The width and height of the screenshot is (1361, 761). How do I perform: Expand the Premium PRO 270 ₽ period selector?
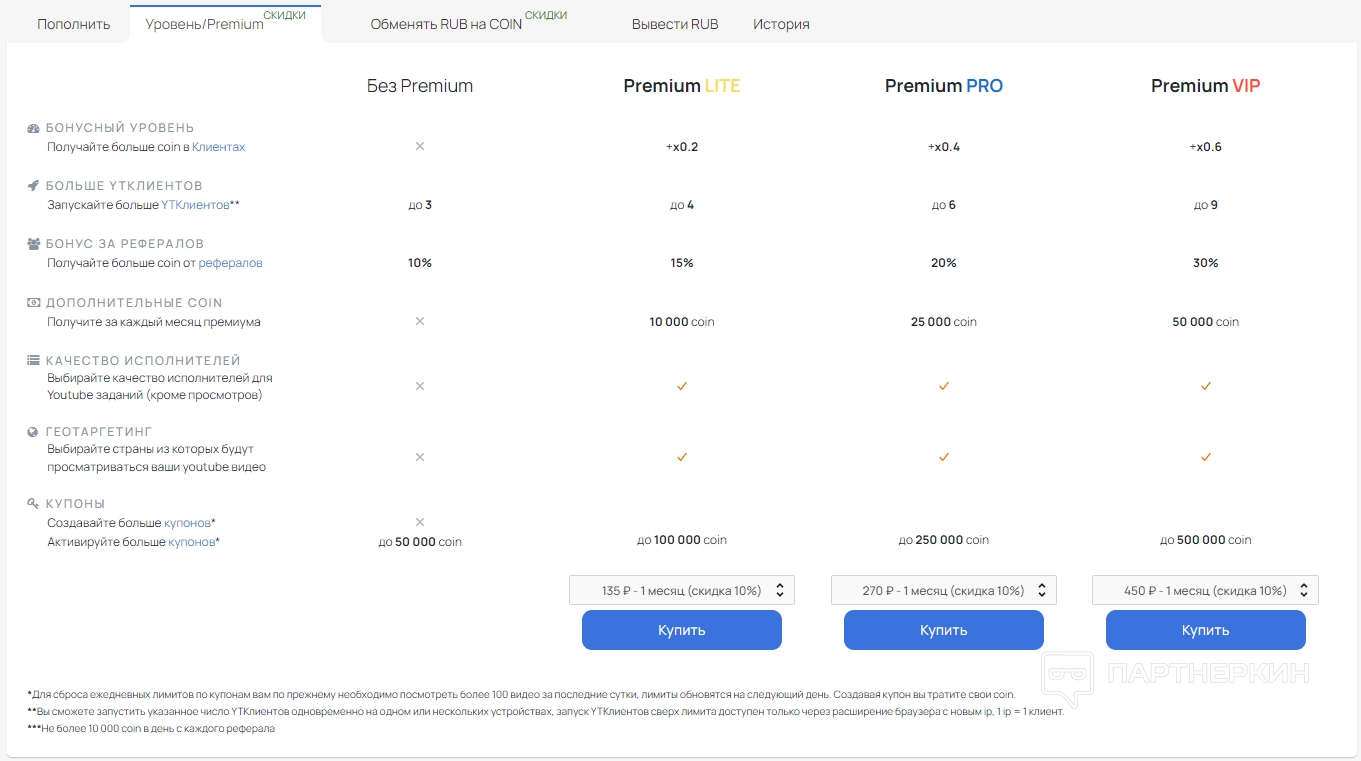coord(943,590)
